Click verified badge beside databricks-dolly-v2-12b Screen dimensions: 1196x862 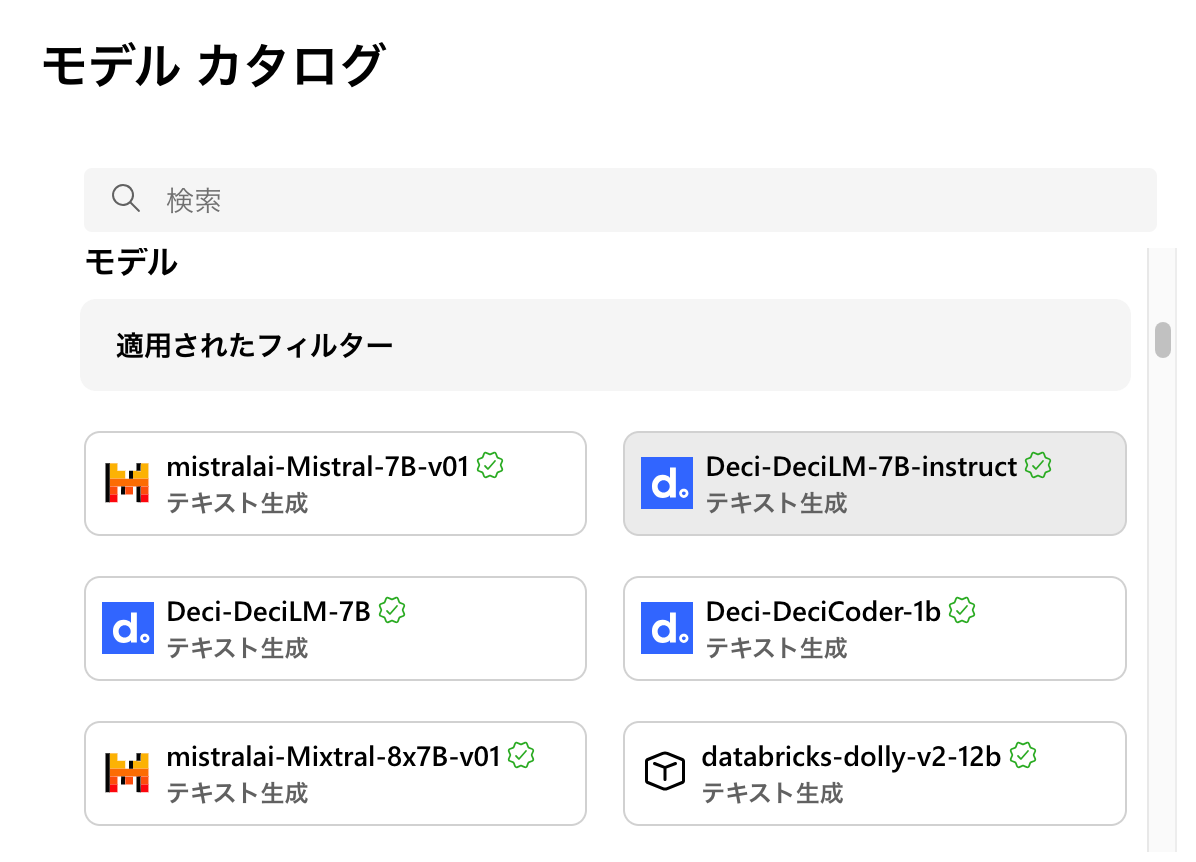[1022, 755]
